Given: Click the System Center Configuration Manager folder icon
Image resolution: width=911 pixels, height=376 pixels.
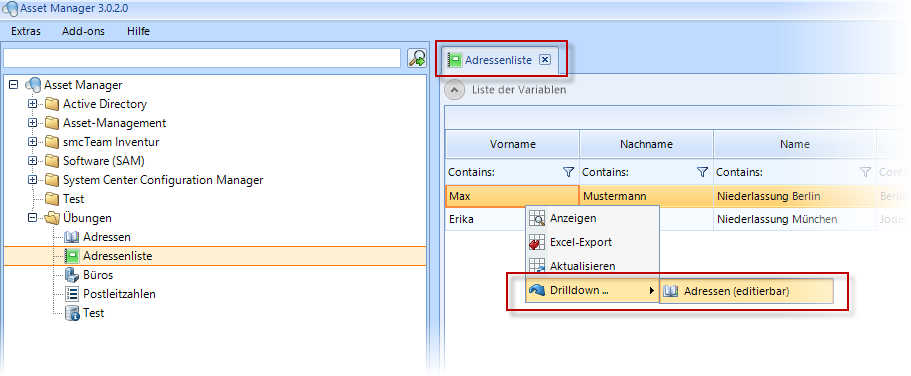Looking at the screenshot, I should 52,180.
